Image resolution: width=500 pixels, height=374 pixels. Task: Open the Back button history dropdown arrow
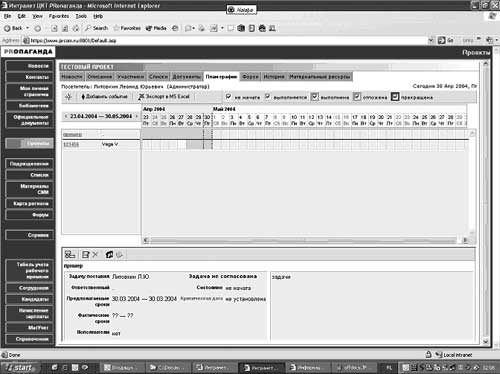[28, 28]
